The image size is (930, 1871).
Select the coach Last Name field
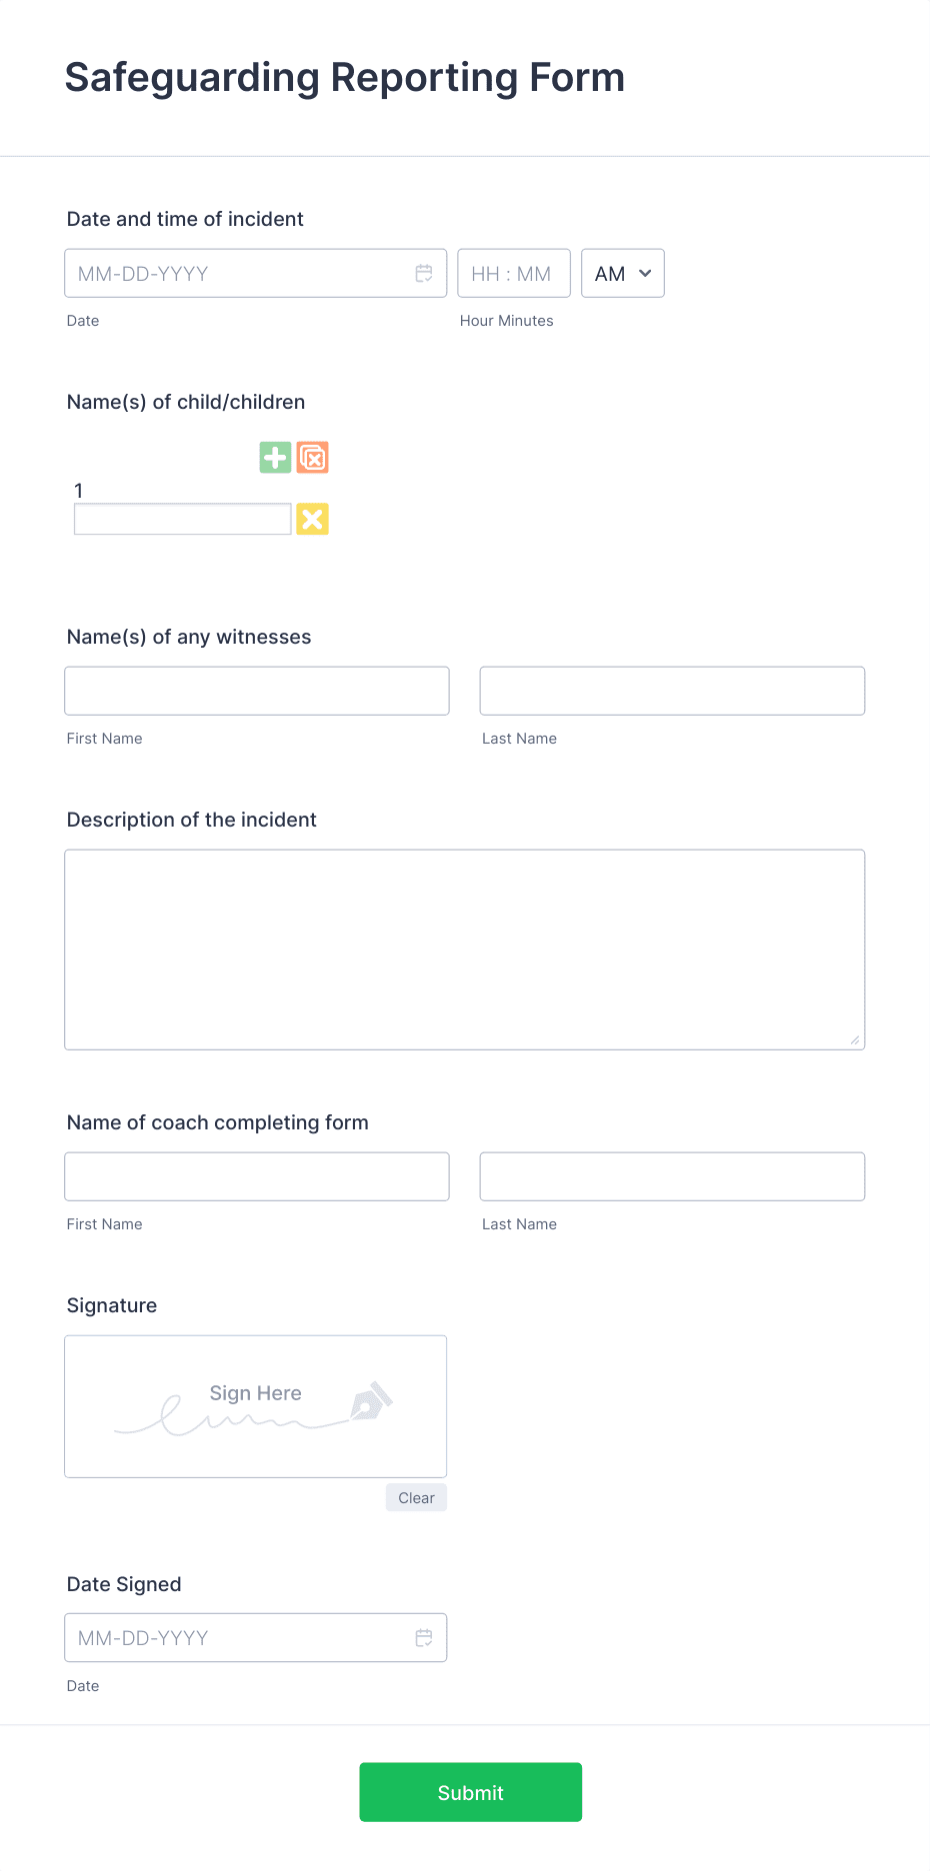pos(671,1176)
